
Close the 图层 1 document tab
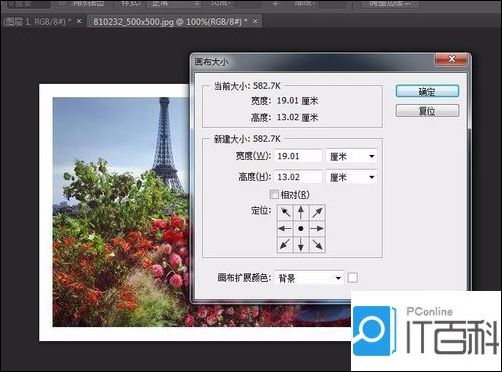(x=79, y=21)
